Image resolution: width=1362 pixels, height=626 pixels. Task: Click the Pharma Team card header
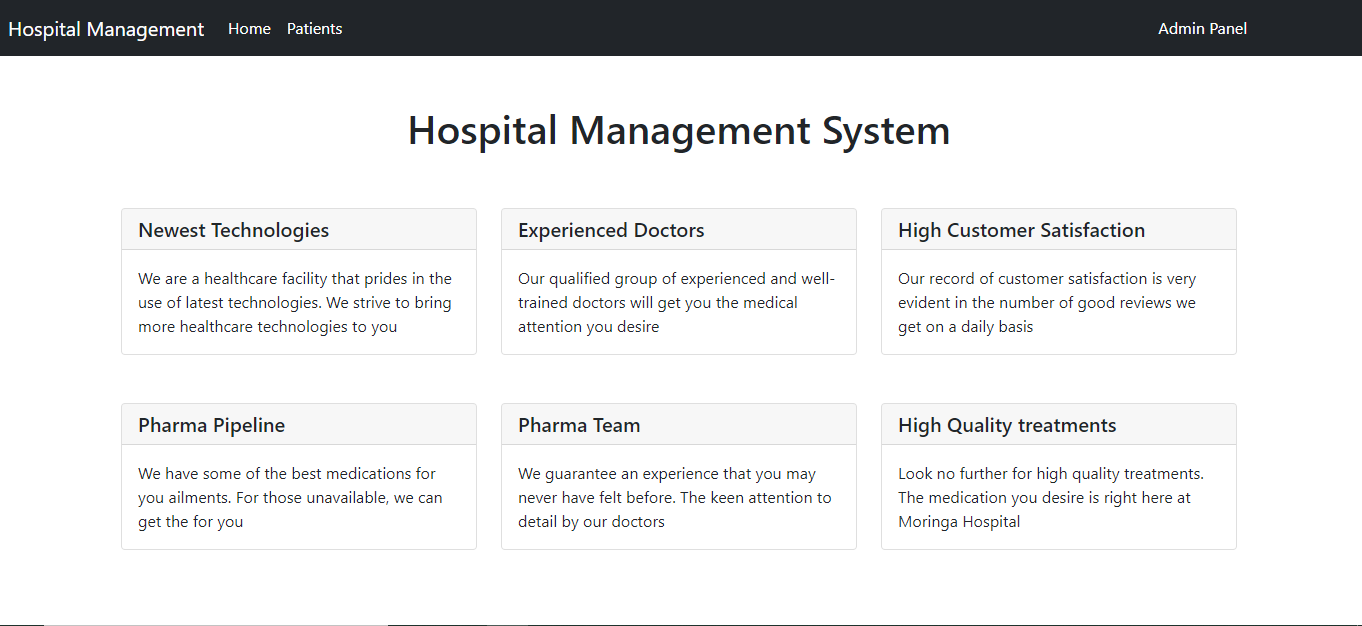(x=578, y=424)
